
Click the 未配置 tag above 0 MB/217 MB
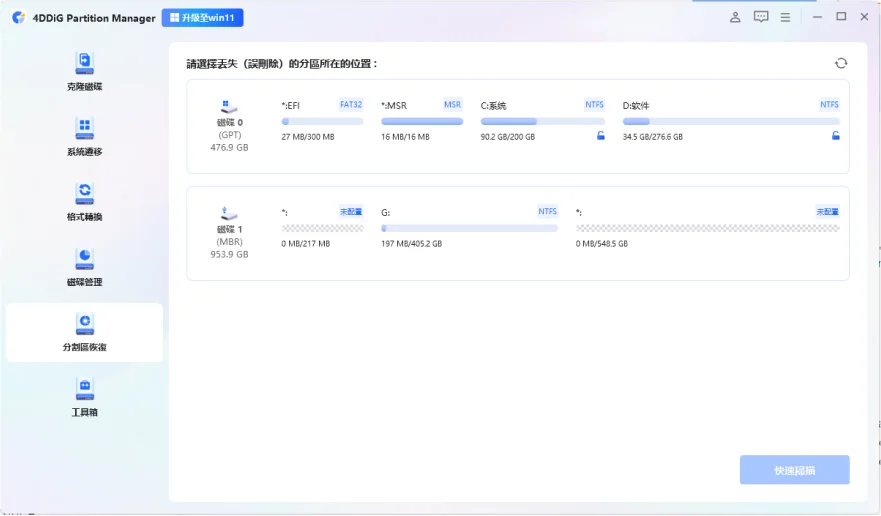[x=351, y=211]
